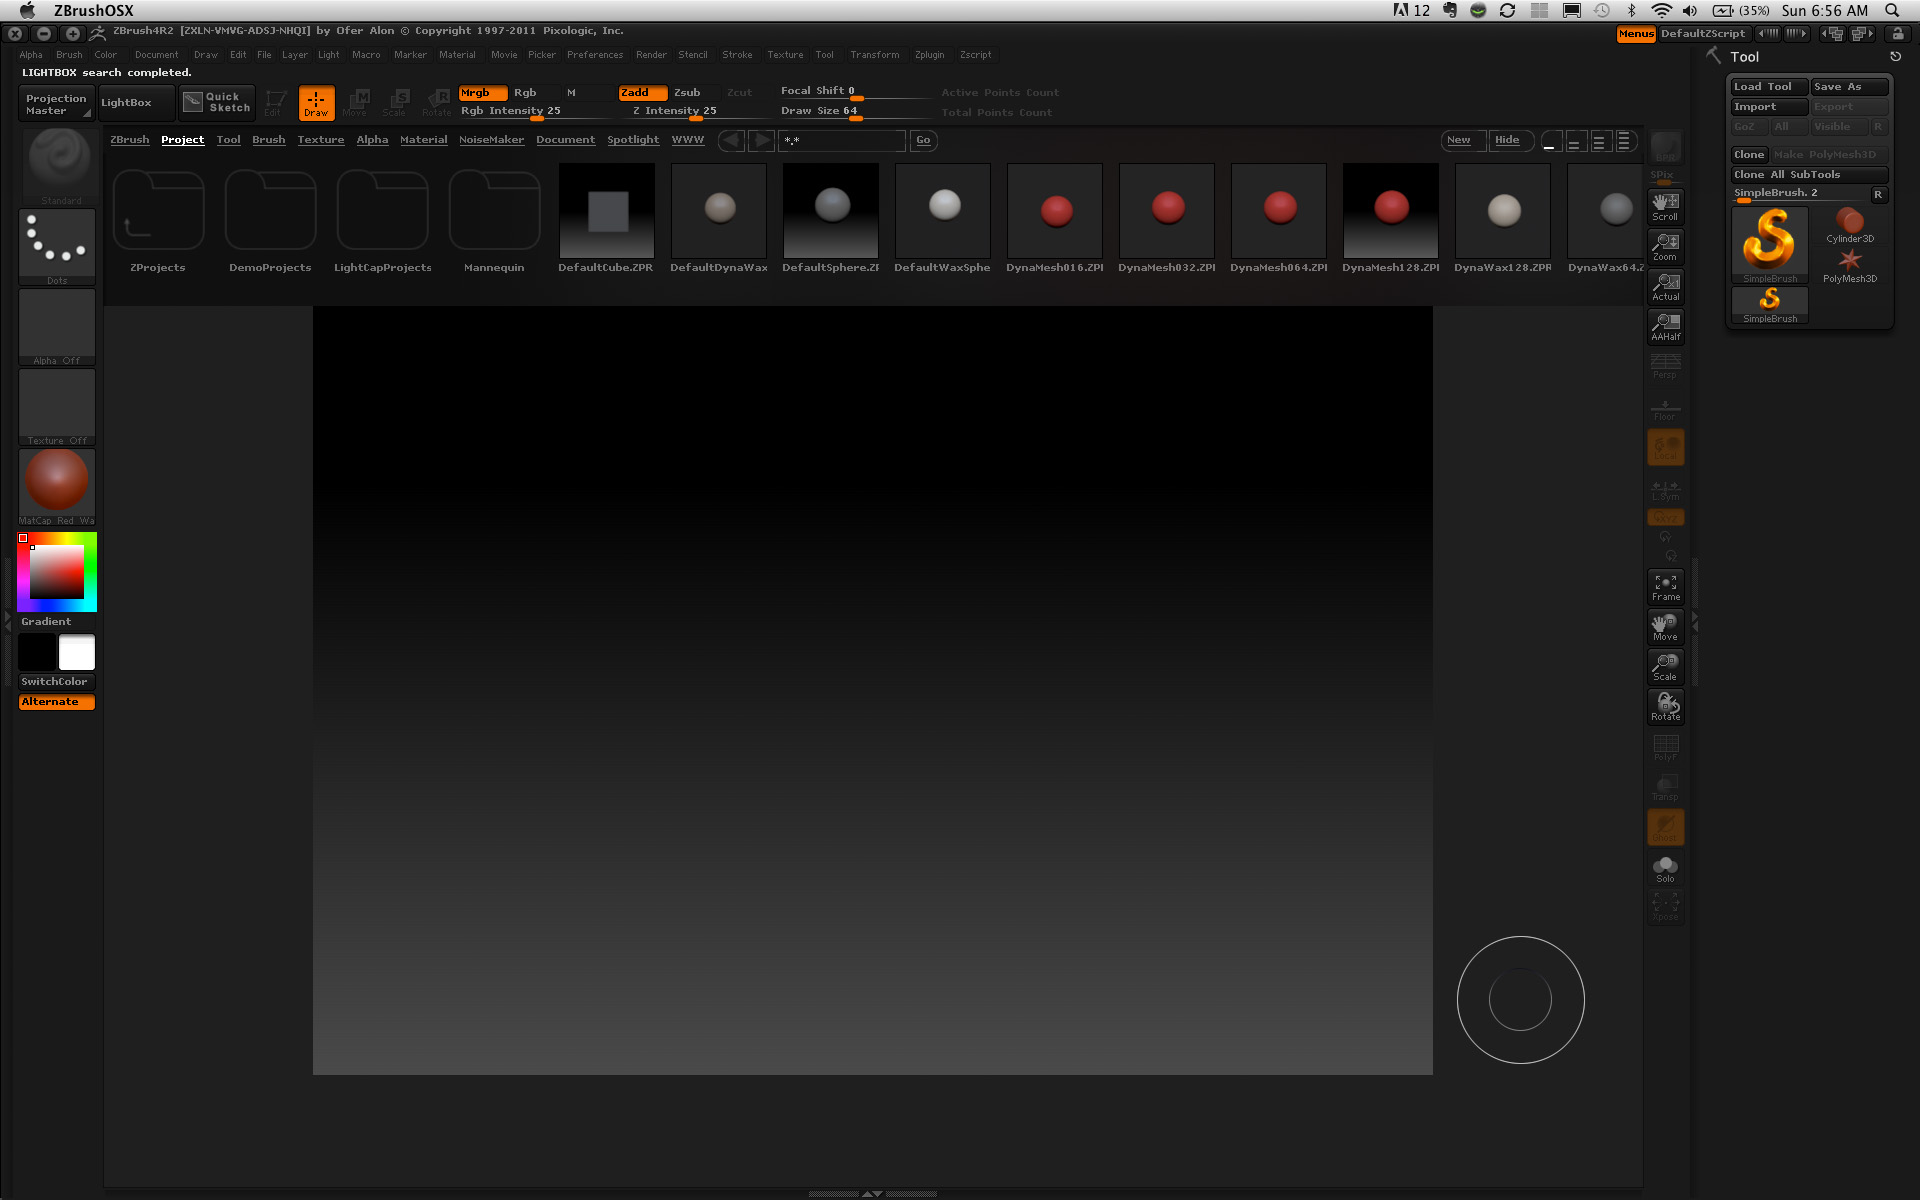Go to previous LightBox page arrow
The height and width of the screenshot is (1200, 1920).
(x=732, y=140)
